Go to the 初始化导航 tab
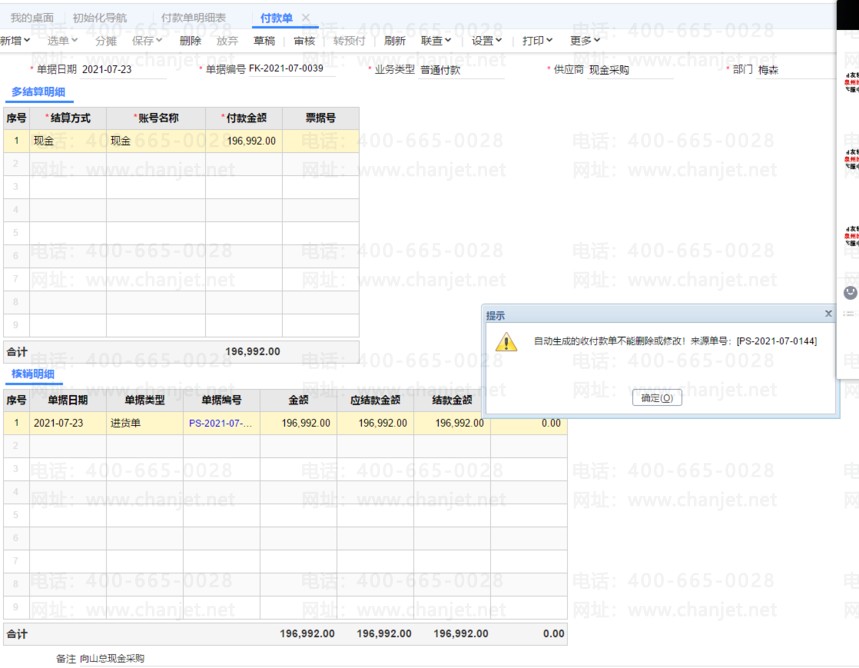Screen dimensions: 859x668 coord(100,18)
